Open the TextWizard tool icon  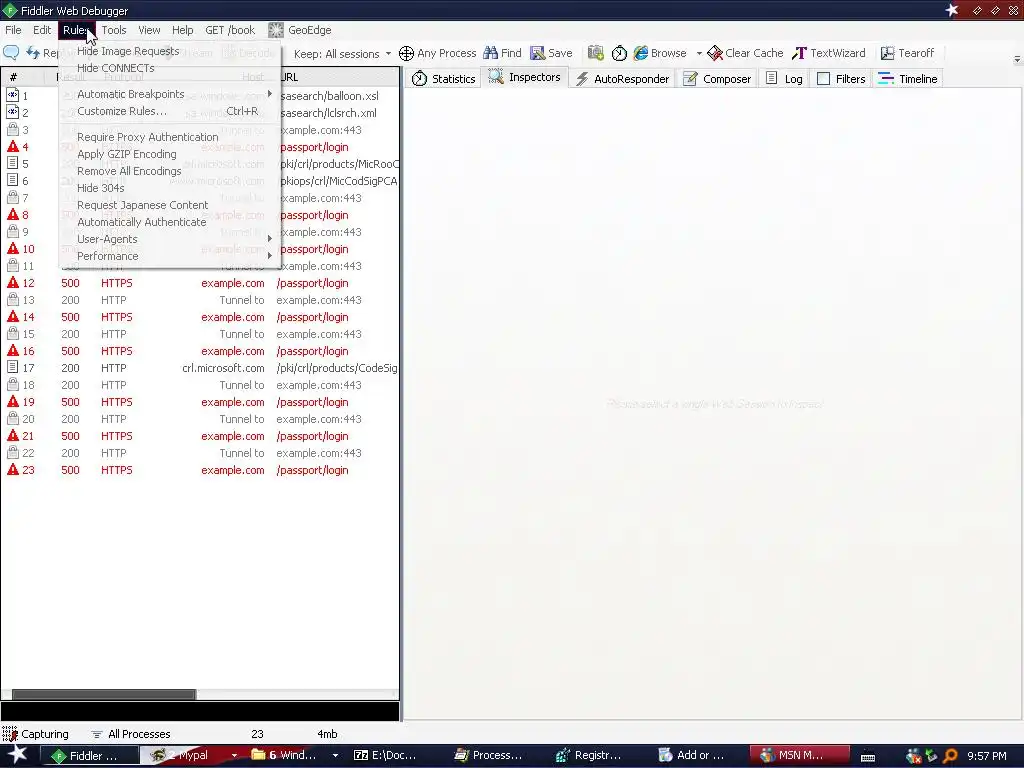[x=799, y=53]
